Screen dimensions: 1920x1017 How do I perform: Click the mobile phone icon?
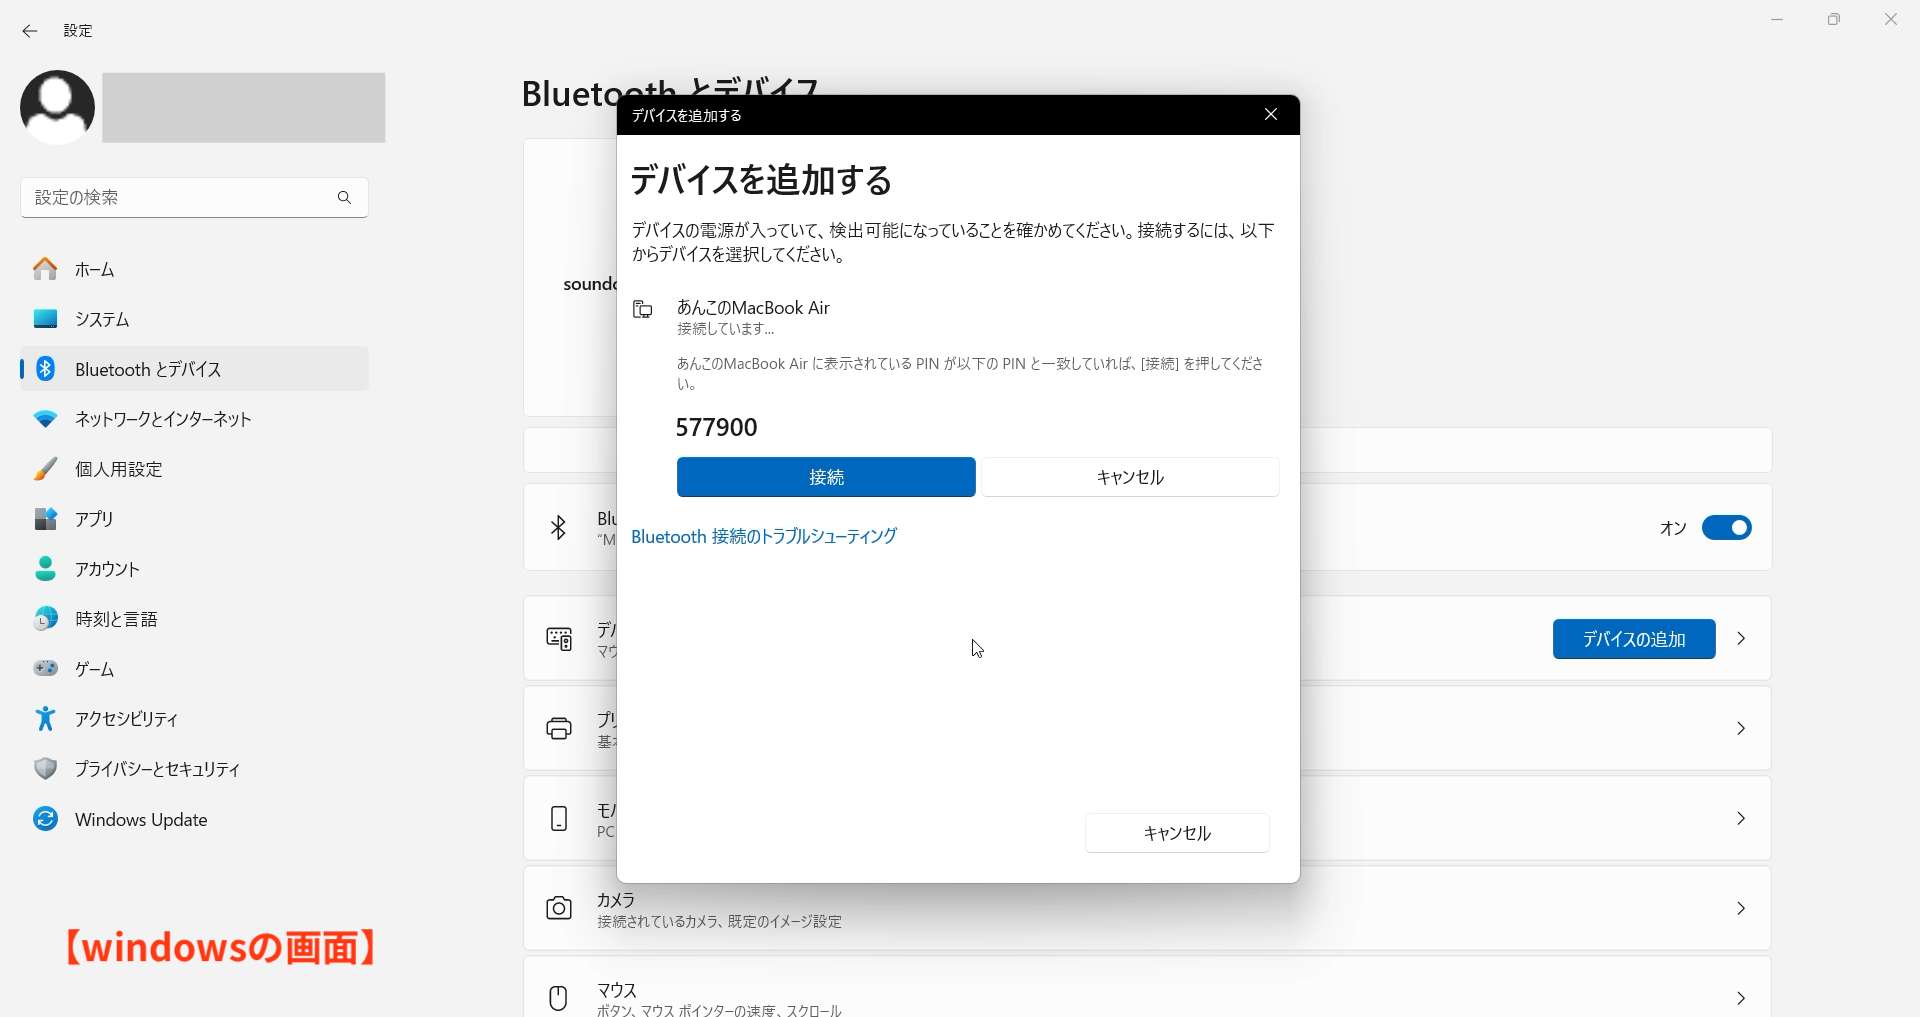point(559,818)
